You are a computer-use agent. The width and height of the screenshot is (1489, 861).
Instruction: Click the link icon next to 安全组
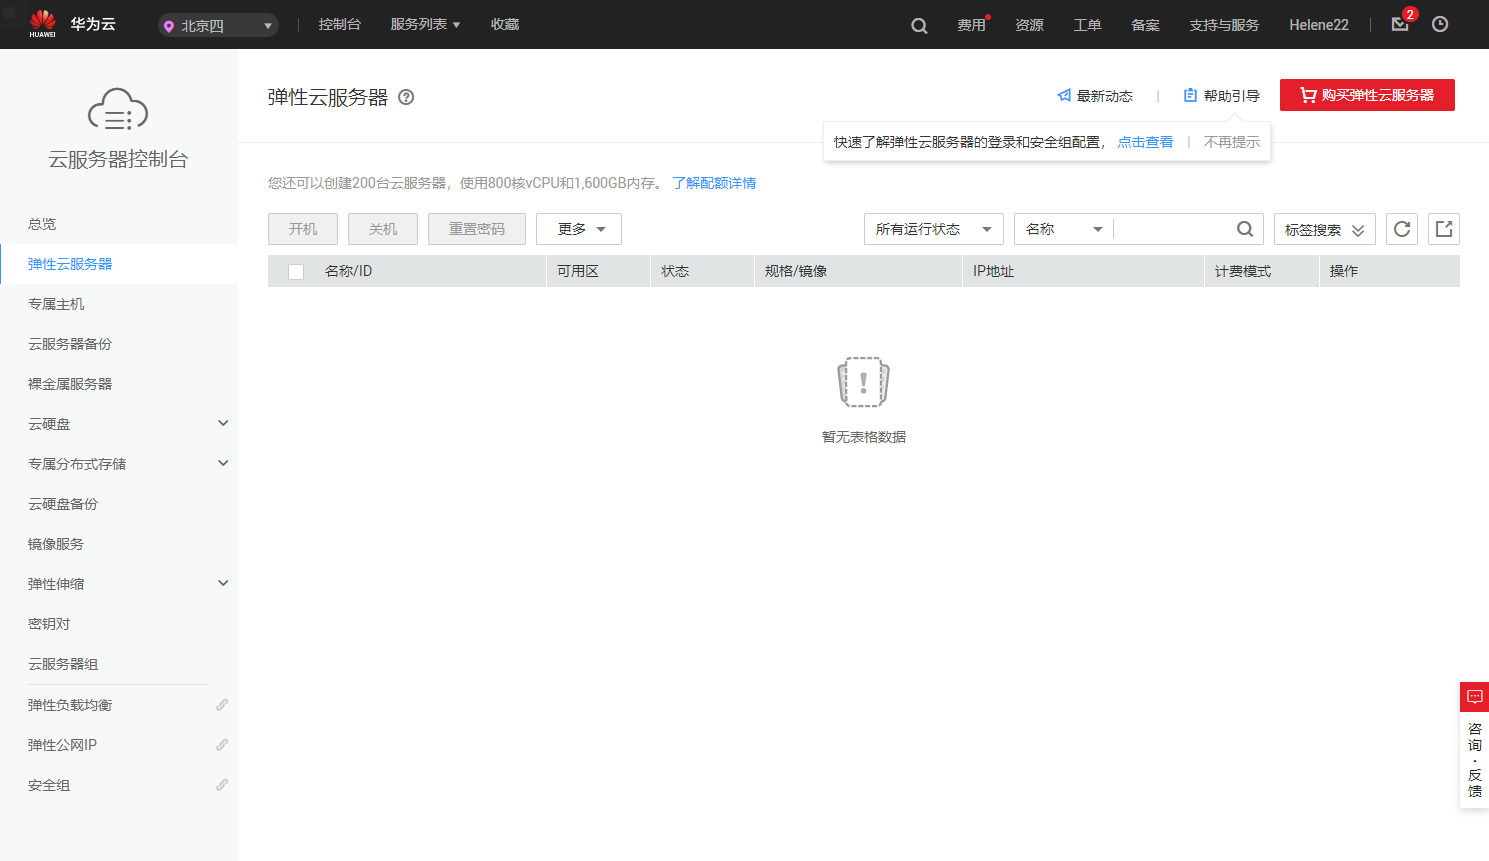(x=222, y=785)
